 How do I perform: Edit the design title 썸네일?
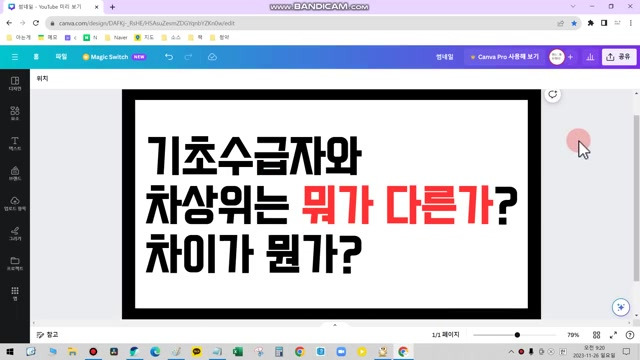[x=444, y=57]
